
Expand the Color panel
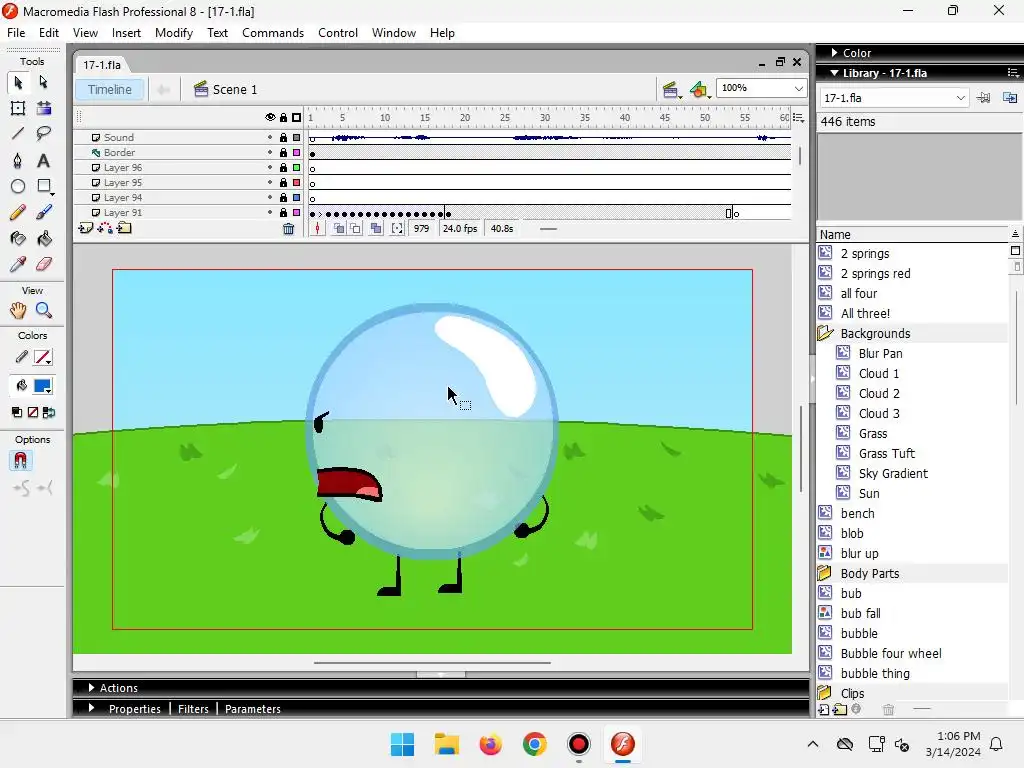835,52
